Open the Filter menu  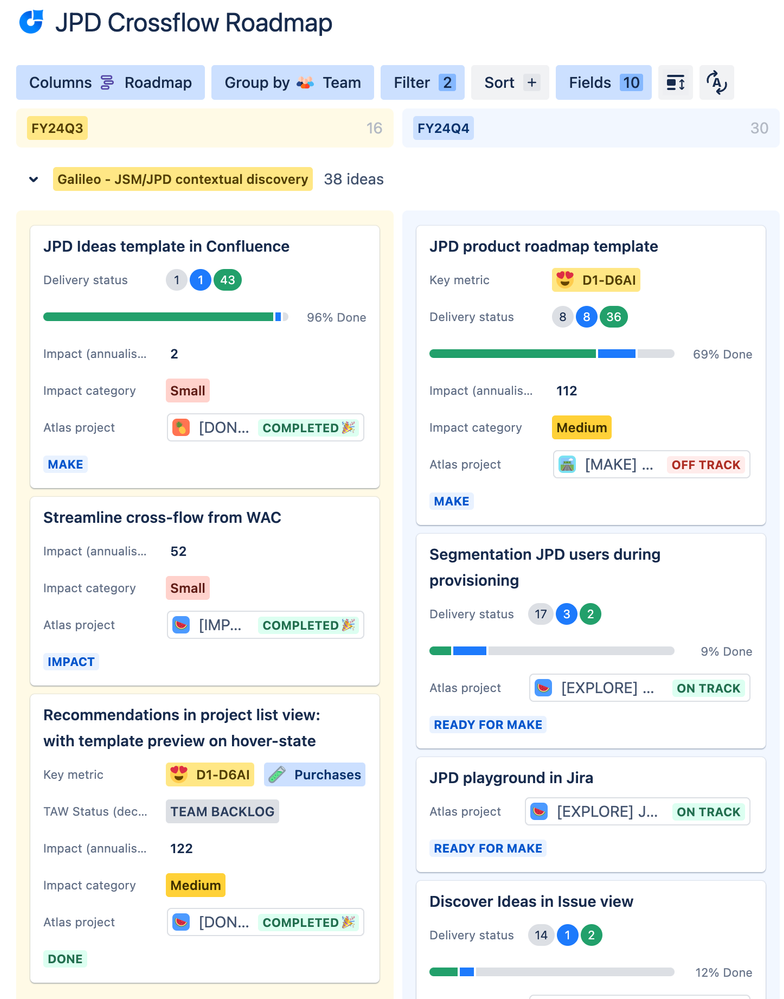point(422,83)
